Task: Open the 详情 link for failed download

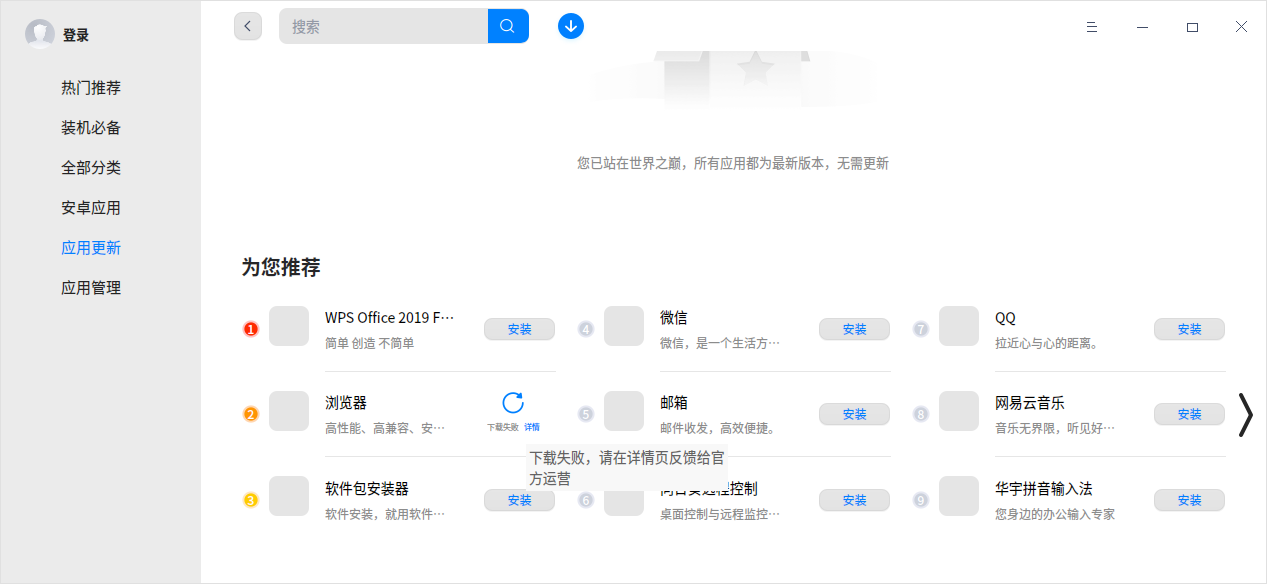Action: click(531, 426)
